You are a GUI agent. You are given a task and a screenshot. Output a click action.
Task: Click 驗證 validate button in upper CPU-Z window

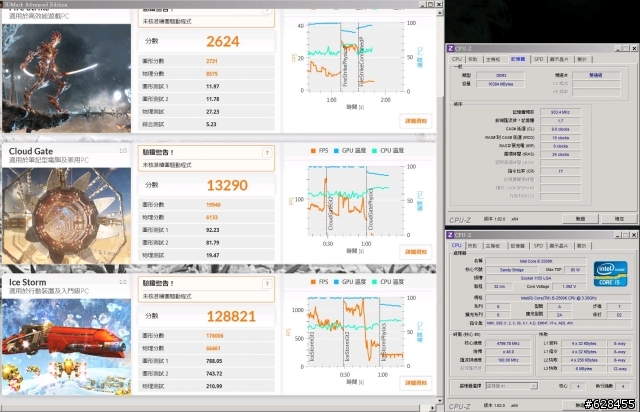(580, 219)
